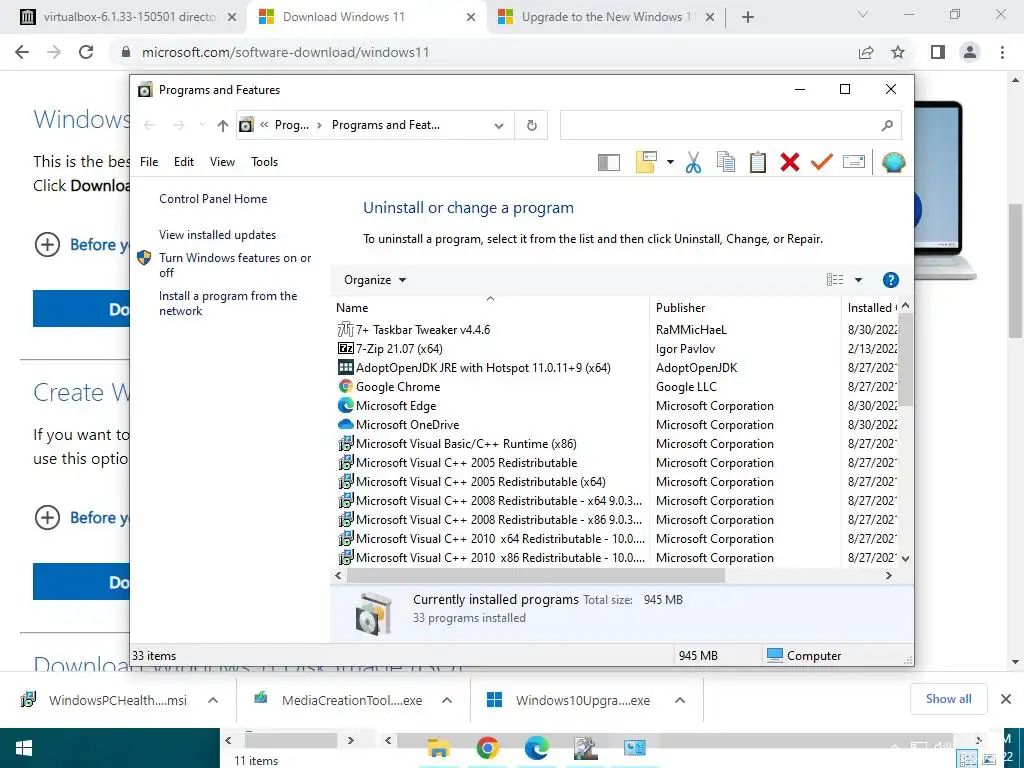Select Visual C++ 2010 x86 Redistributable entry

pos(491,558)
